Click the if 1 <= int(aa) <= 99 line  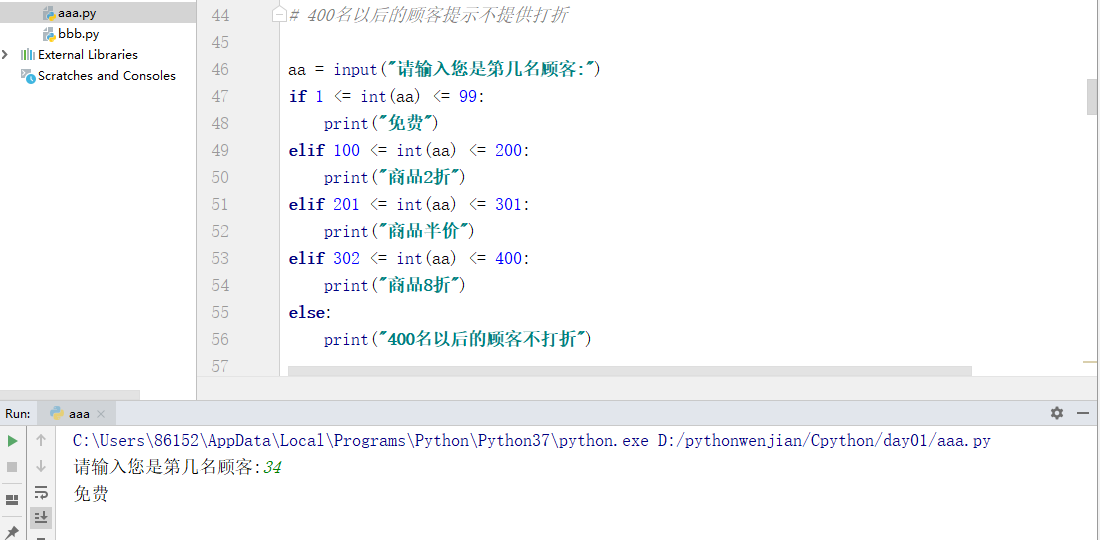point(387,96)
